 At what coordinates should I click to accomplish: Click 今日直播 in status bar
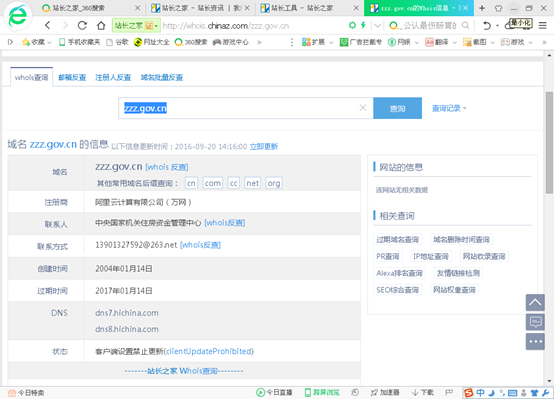274,392
